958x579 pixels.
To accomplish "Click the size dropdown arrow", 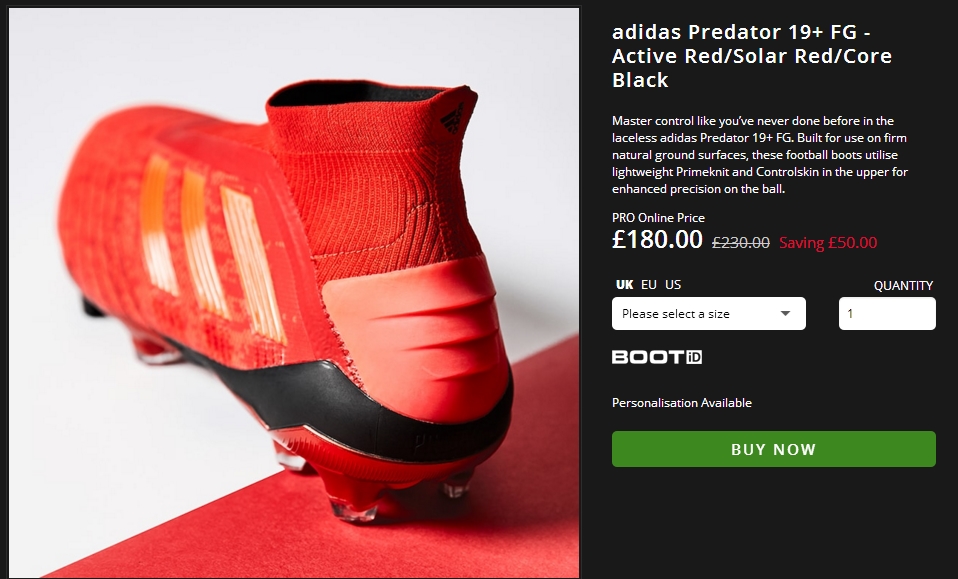I will [786, 314].
